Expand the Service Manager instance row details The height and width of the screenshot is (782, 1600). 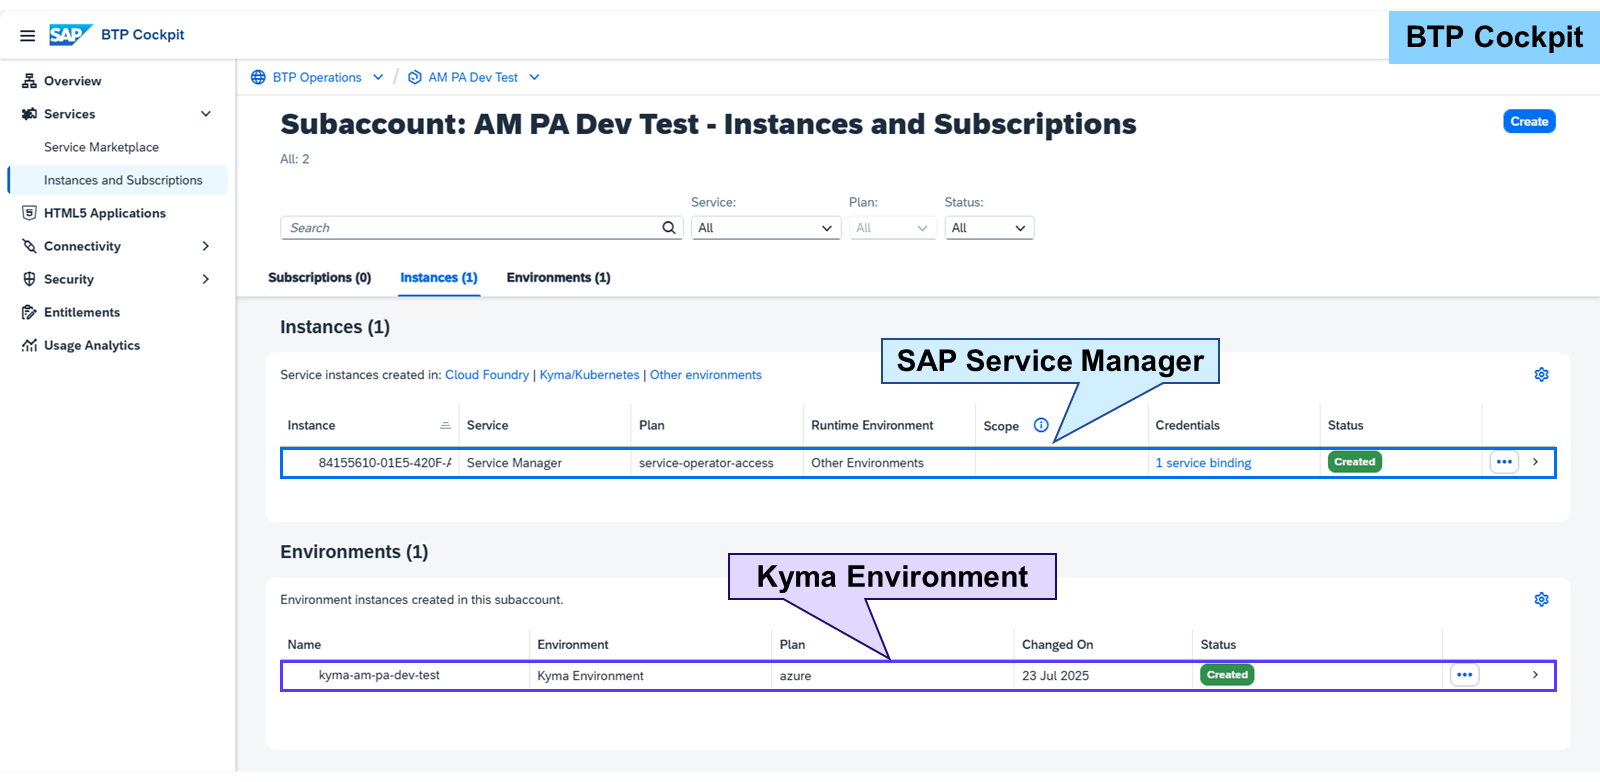[1536, 462]
